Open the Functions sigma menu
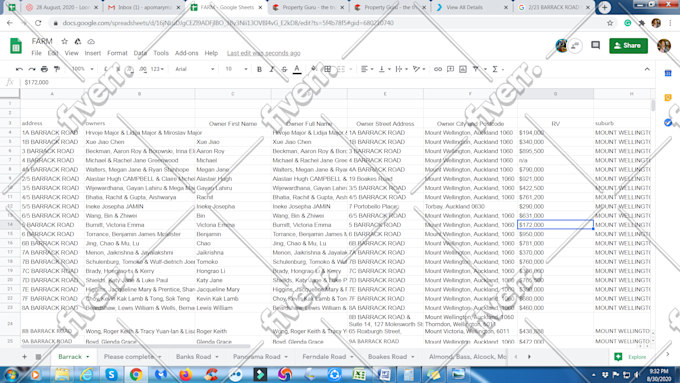 pos(495,69)
